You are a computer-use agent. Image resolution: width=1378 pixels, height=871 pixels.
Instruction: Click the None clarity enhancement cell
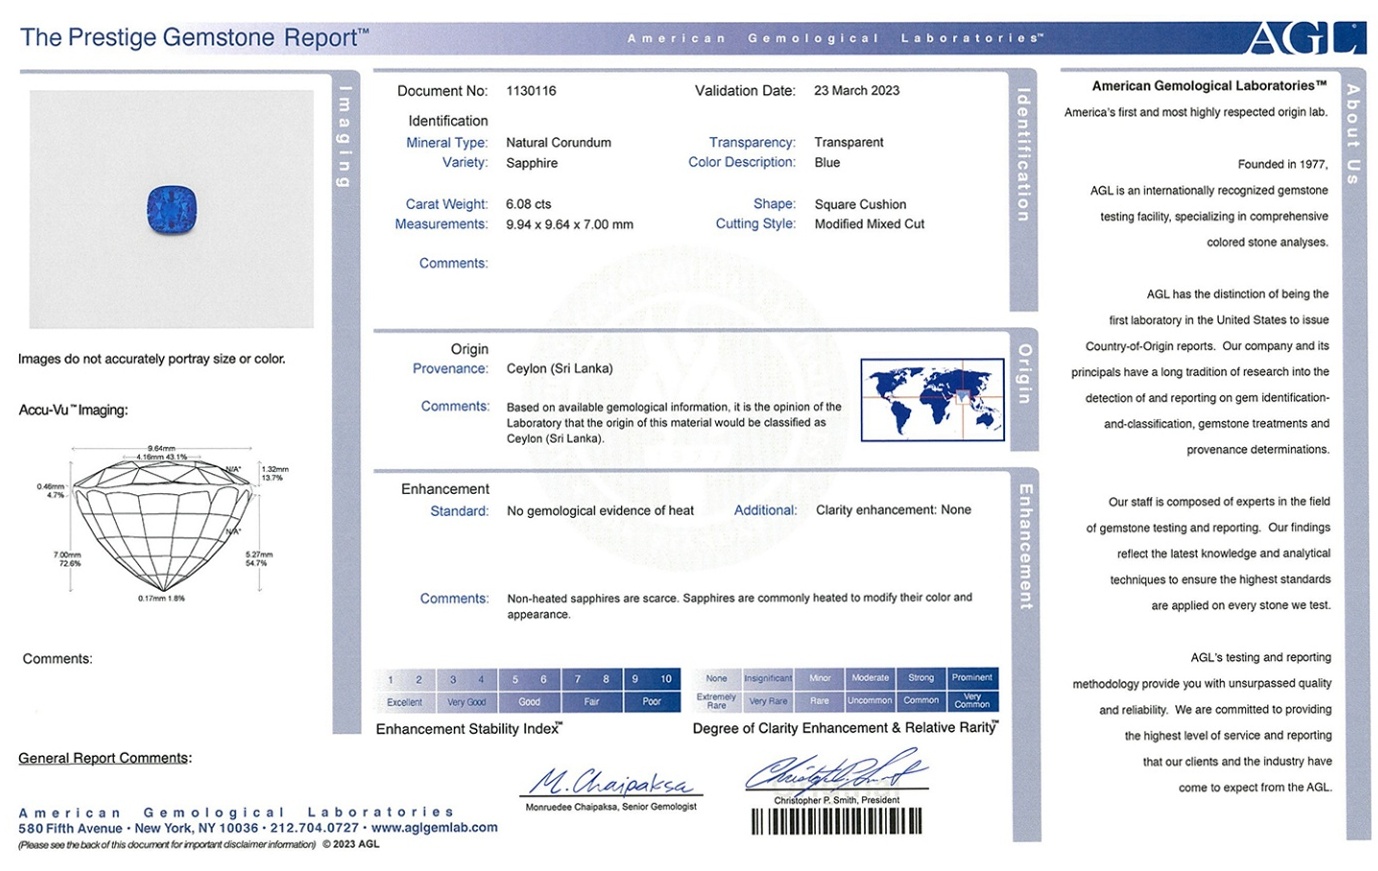pyautogui.click(x=716, y=678)
